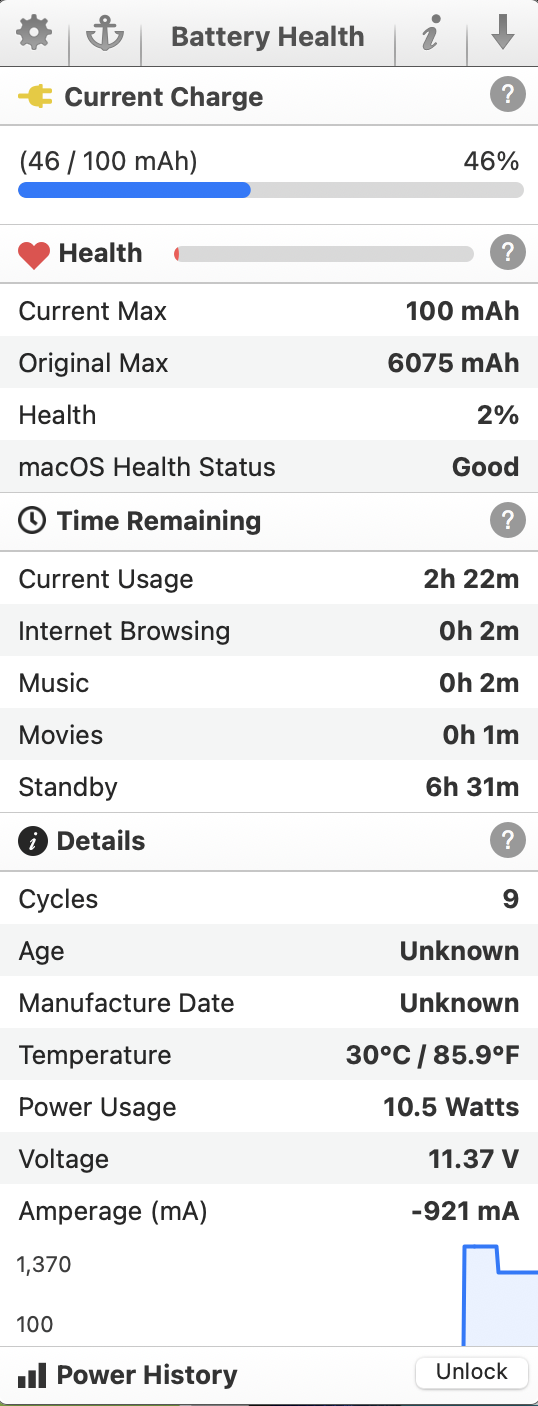Screen dimensions: 538x1406
Task: Click the red heart Health icon
Action: (x=34, y=254)
